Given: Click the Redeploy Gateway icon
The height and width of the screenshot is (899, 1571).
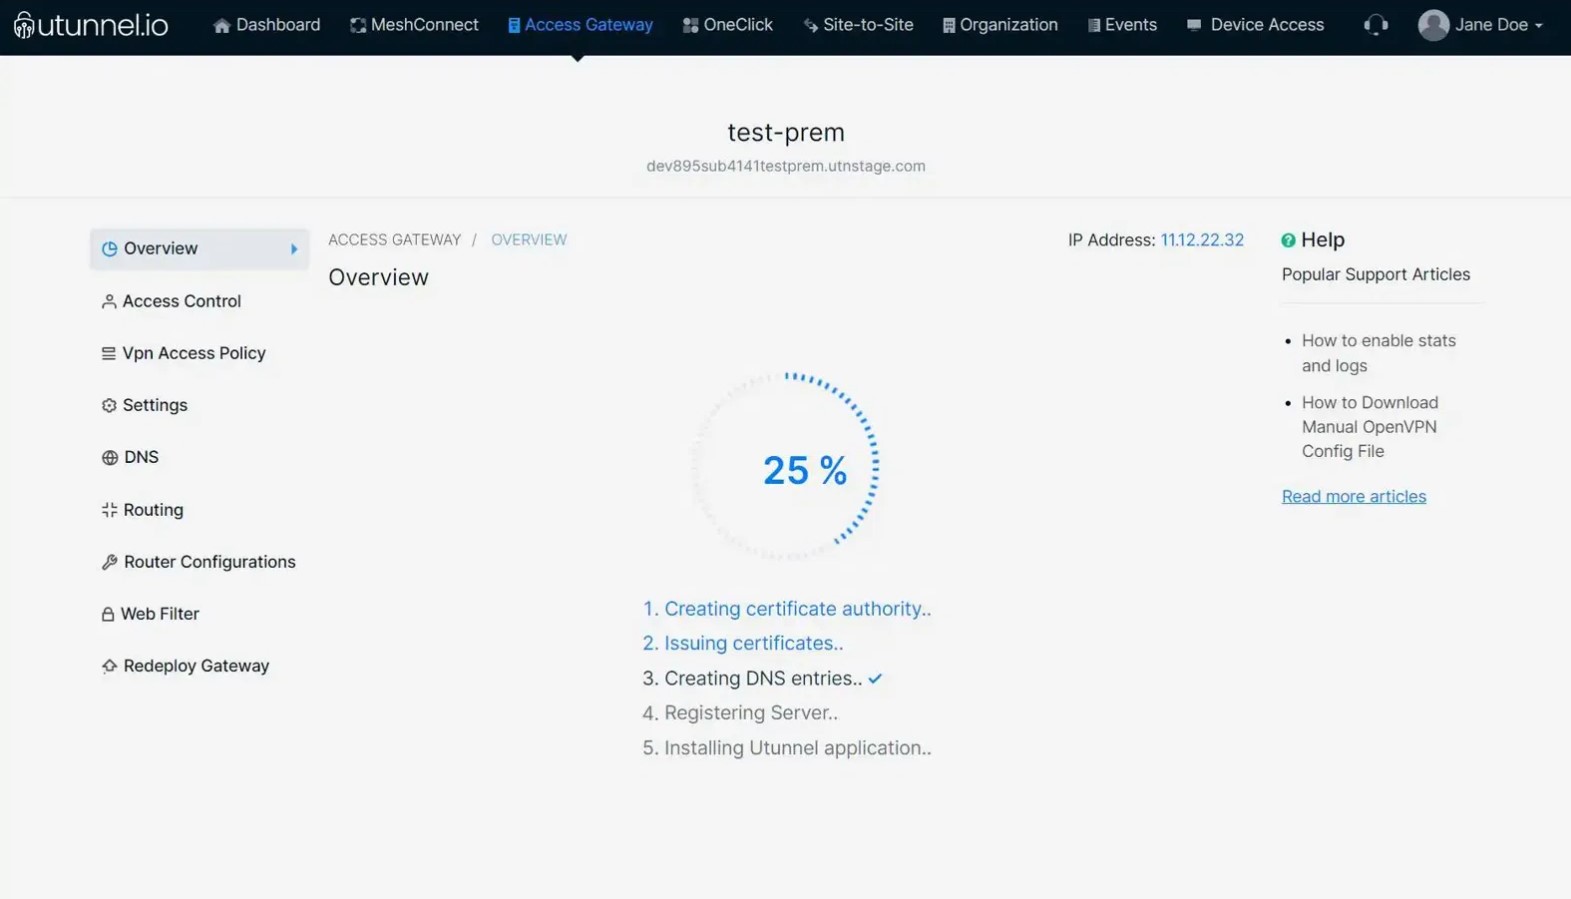Looking at the screenshot, I should coord(110,666).
